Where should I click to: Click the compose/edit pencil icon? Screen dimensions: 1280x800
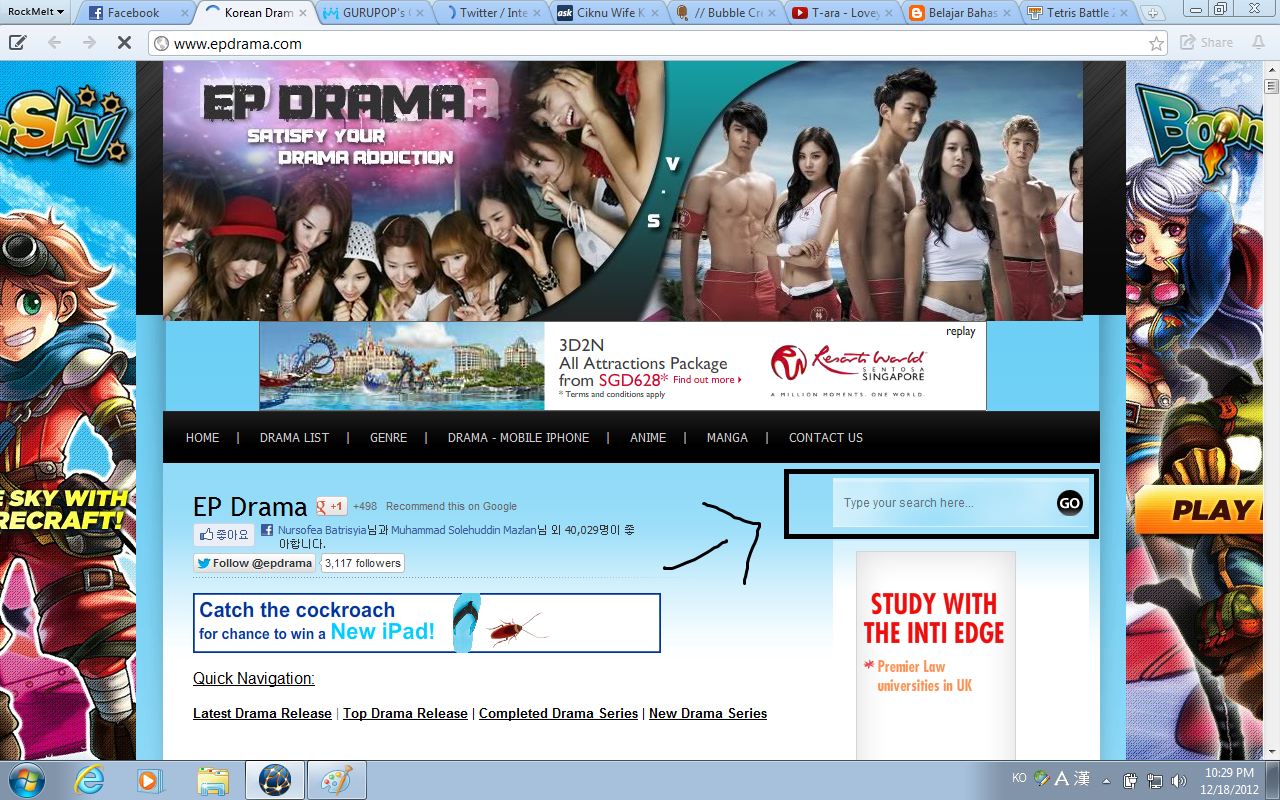[18, 43]
